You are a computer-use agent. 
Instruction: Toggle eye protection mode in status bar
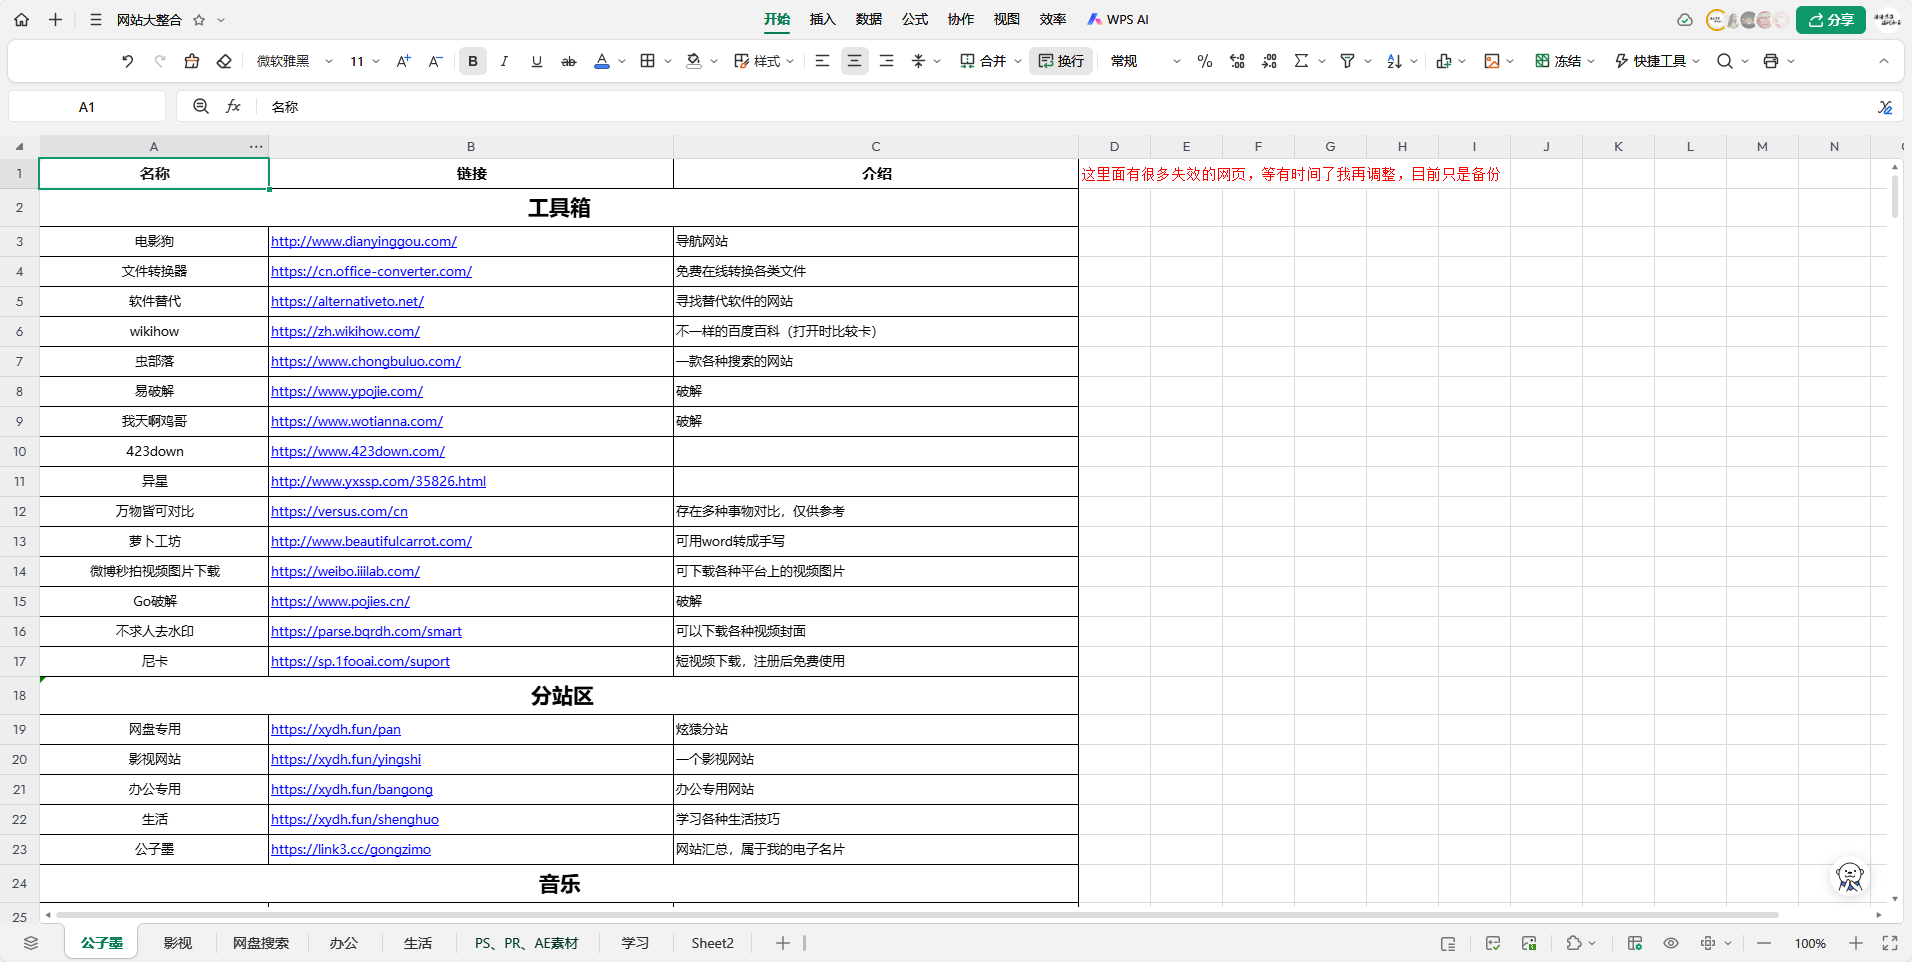[x=1670, y=943]
